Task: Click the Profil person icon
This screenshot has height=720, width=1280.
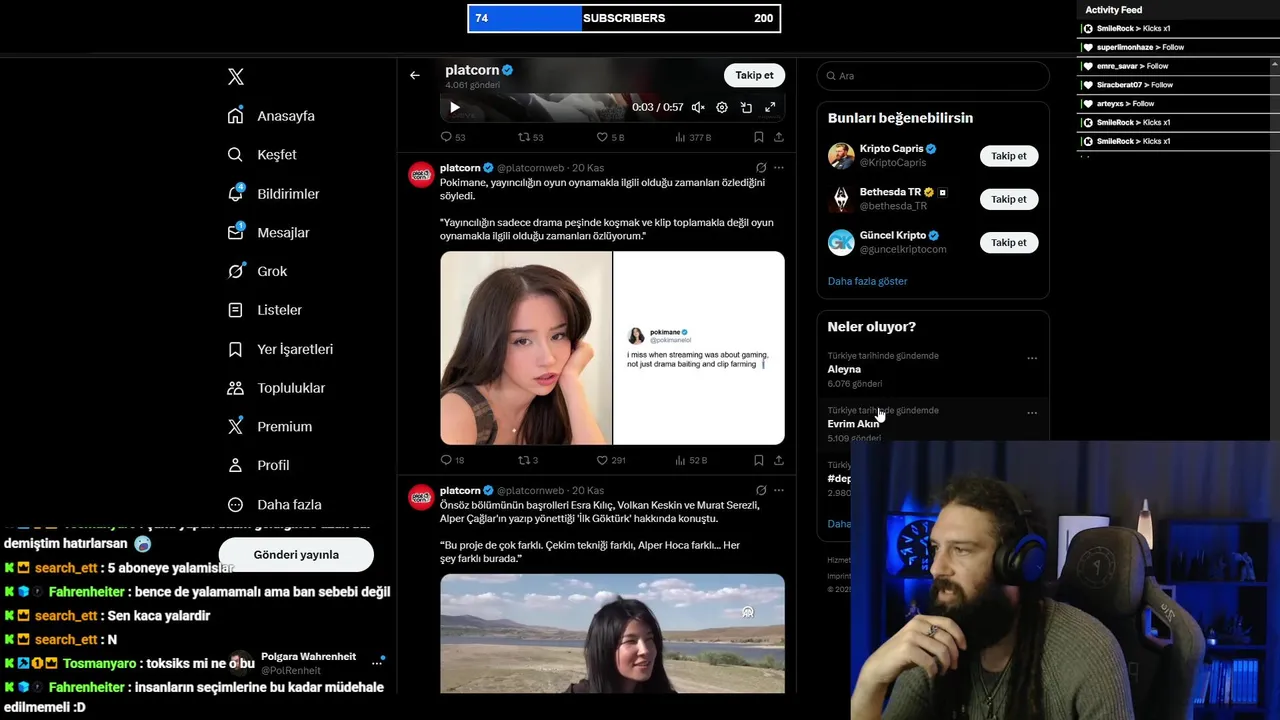Action: [x=235, y=465]
